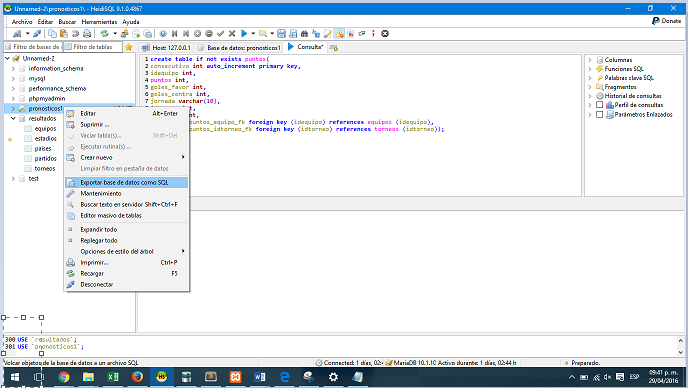Click the PayPal Donate button
Image resolution: width=688 pixels, height=388 pixels.
click(x=666, y=21)
